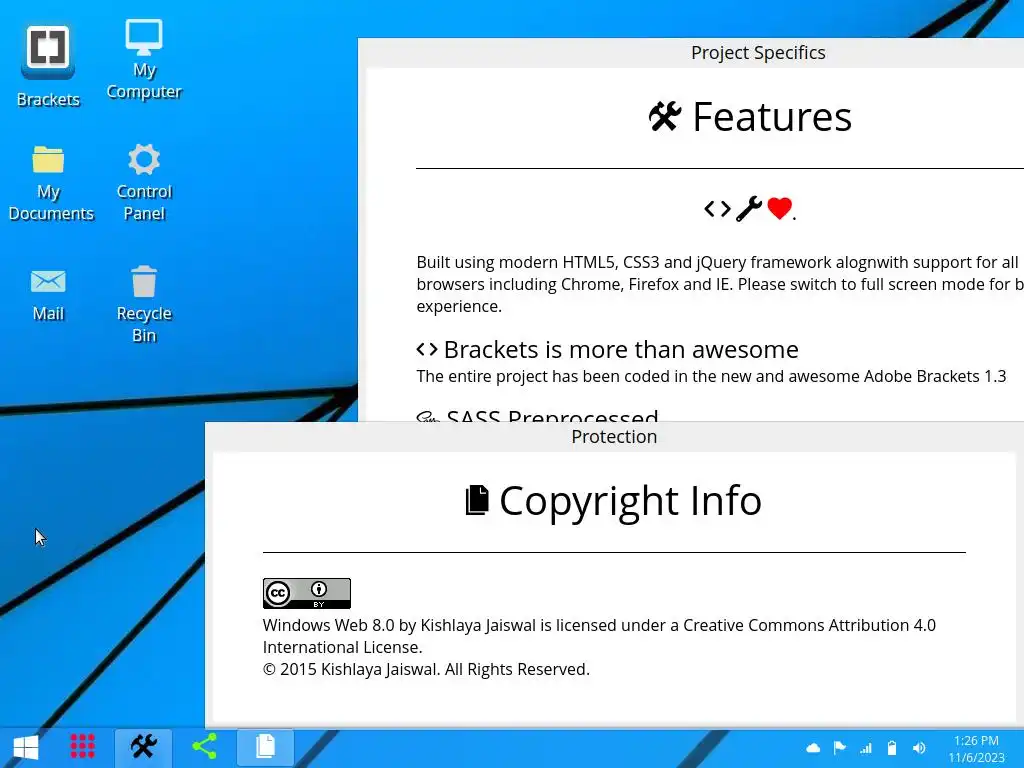
Task: Click the battery icon in system tray
Action: pos(892,748)
